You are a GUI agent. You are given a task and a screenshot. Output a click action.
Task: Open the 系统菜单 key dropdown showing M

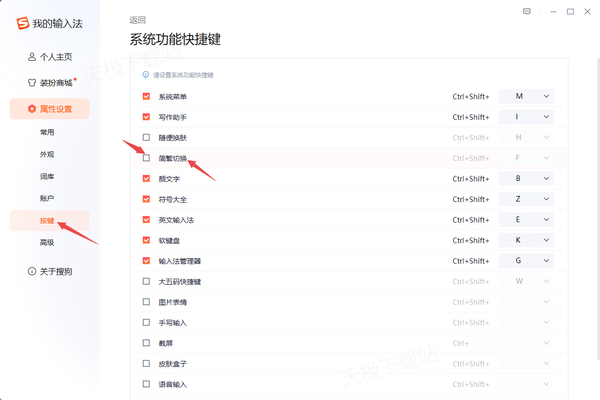tap(526, 96)
